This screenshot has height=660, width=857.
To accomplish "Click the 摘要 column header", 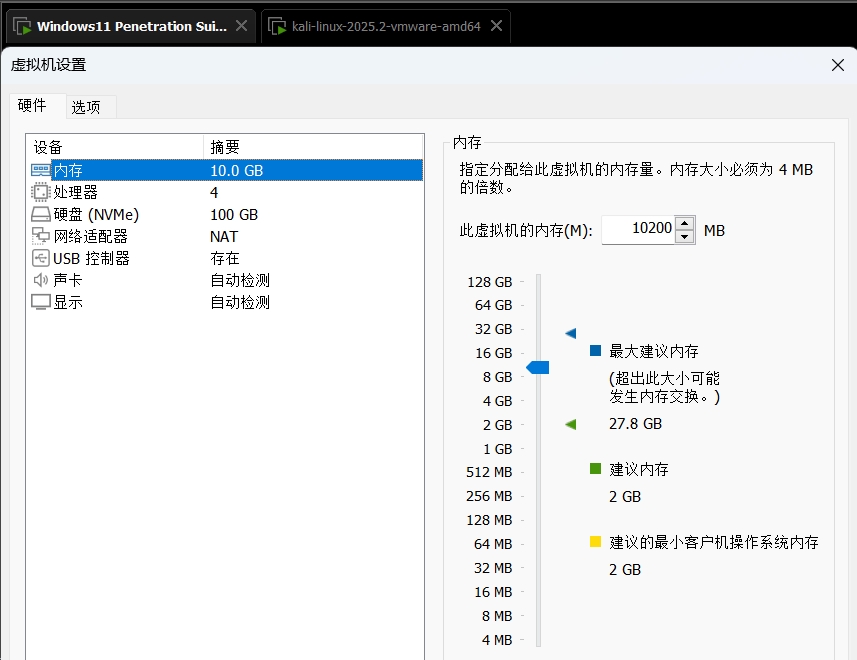I will pyautogui.click(x=313, y=146).
